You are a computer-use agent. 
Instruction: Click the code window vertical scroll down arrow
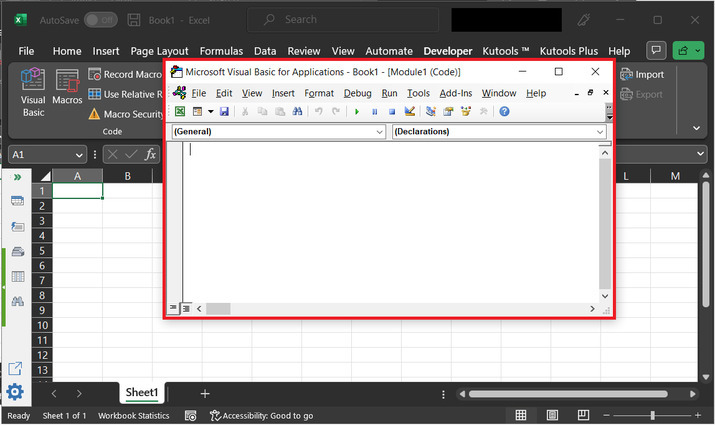(x=605, y=296)
